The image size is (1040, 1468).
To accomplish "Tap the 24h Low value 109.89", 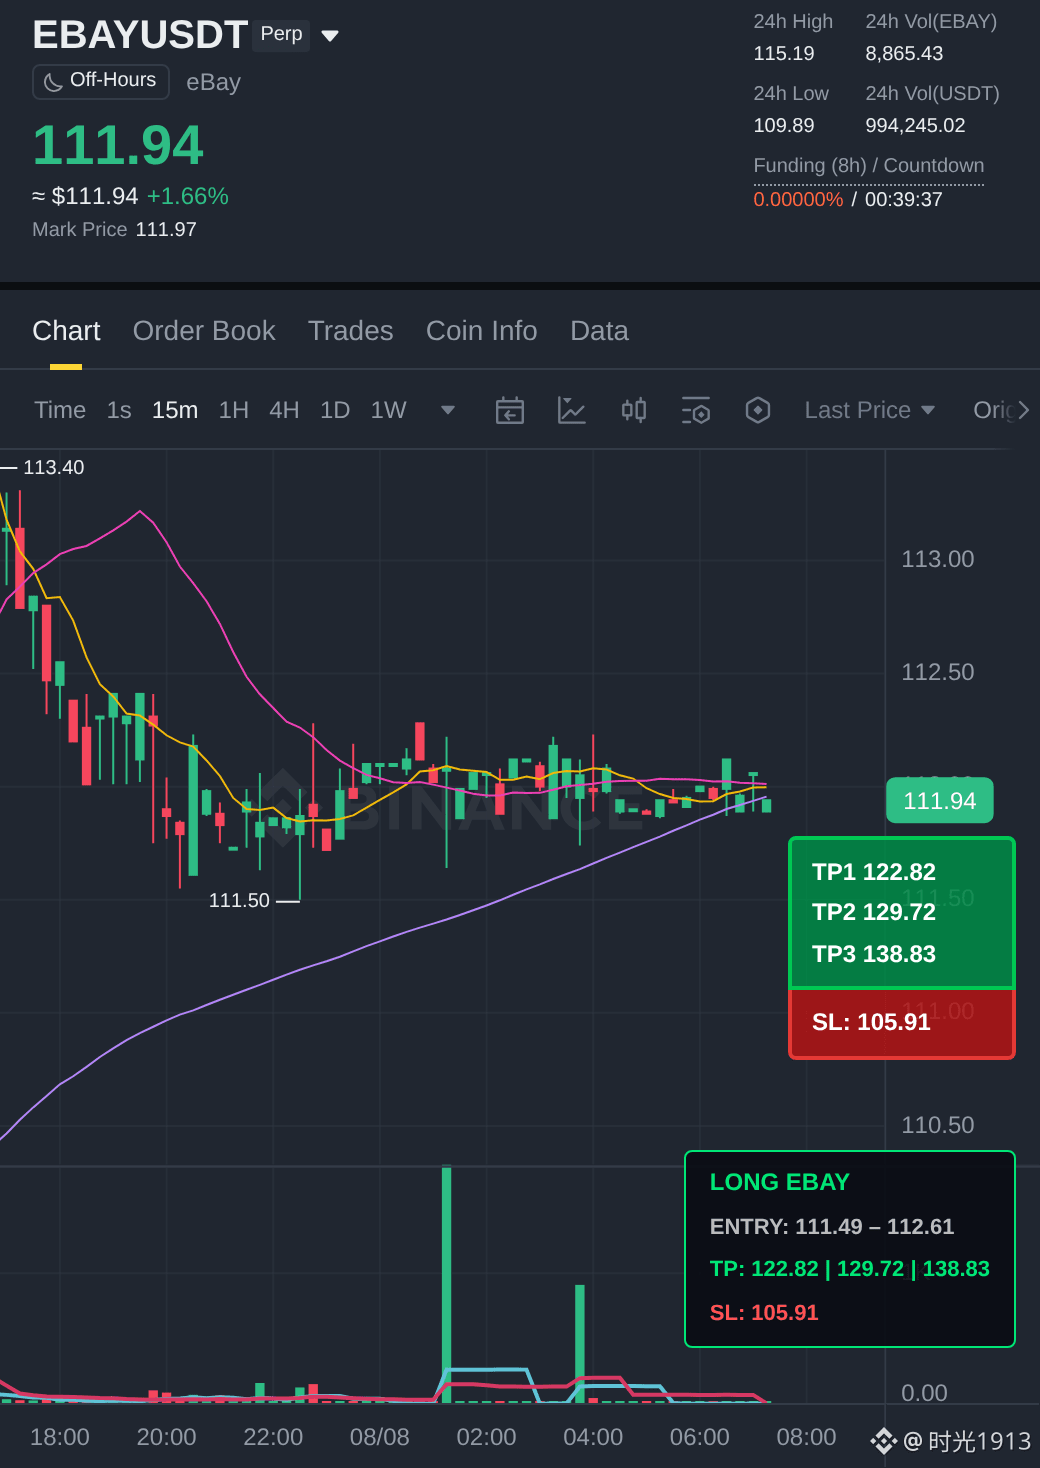I will 784,126.
